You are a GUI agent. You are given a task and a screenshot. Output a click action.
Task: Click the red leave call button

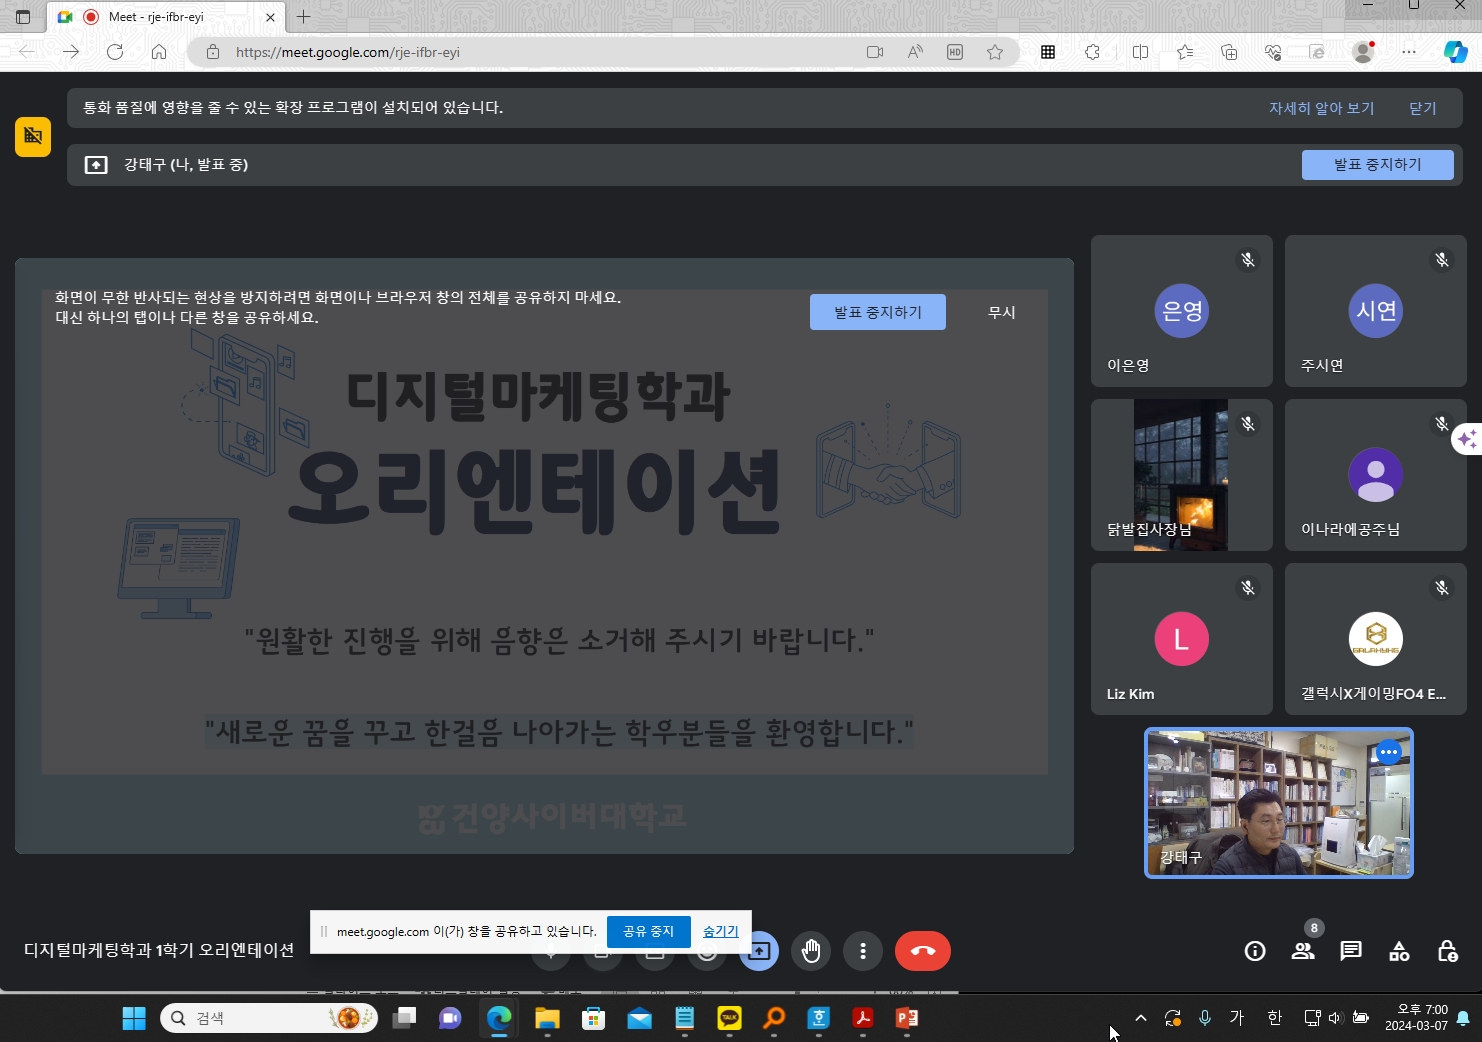(922, 951)
